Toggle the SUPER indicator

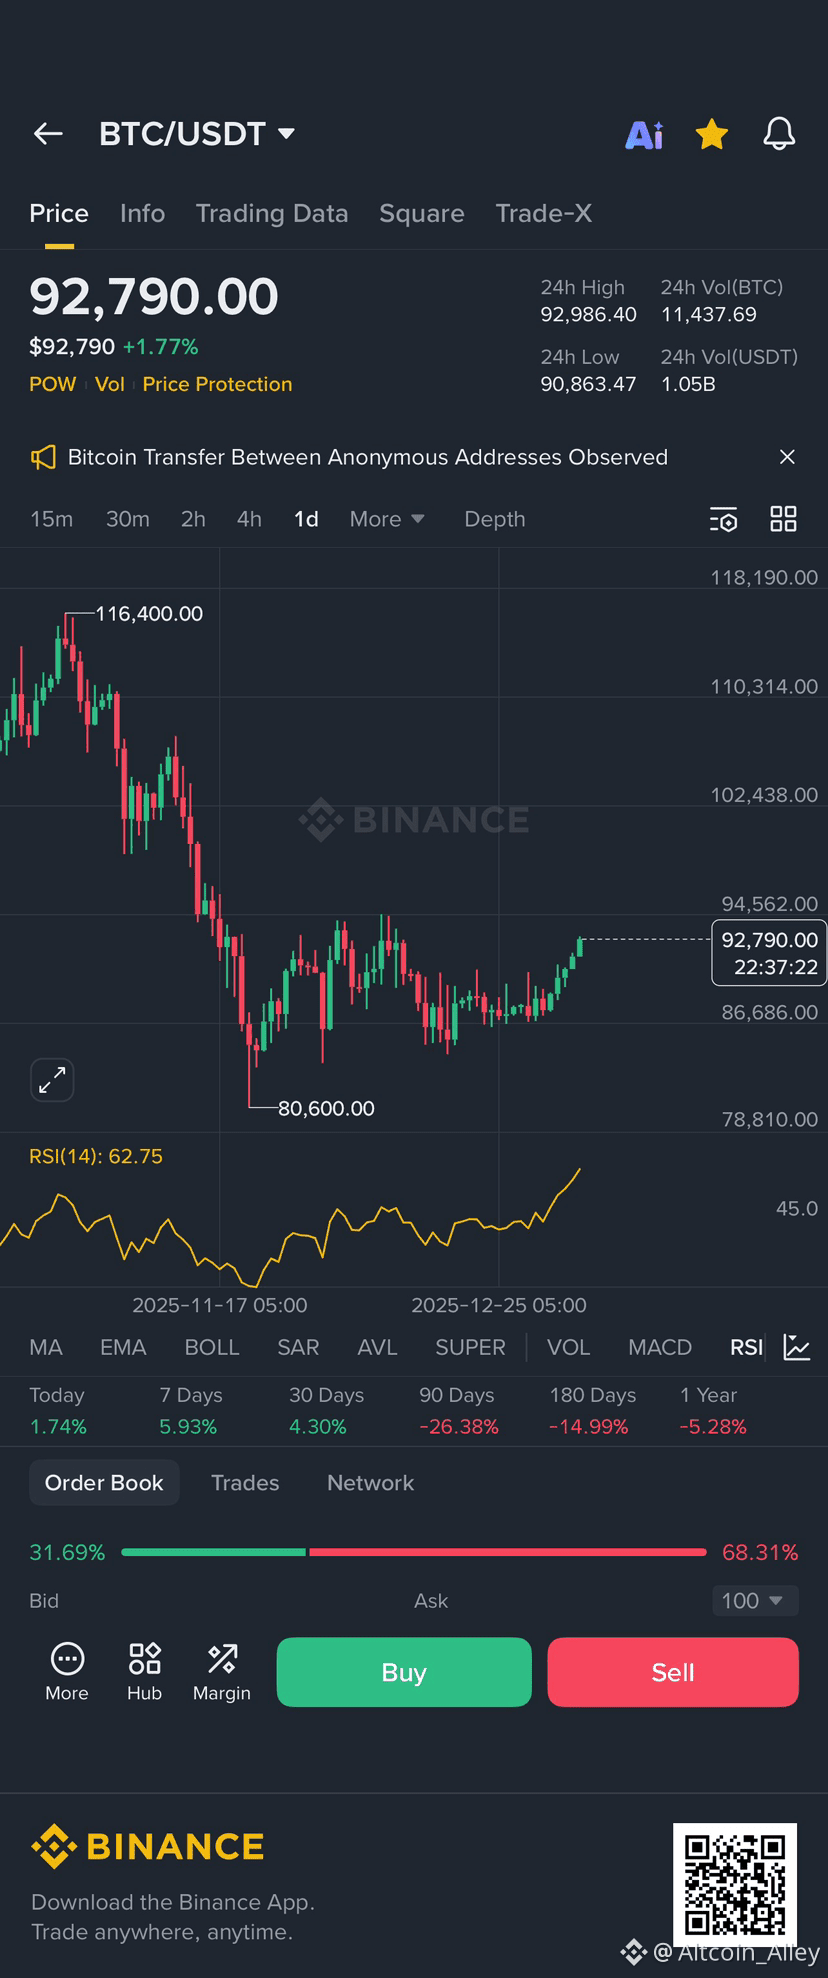click(470, 1348)
